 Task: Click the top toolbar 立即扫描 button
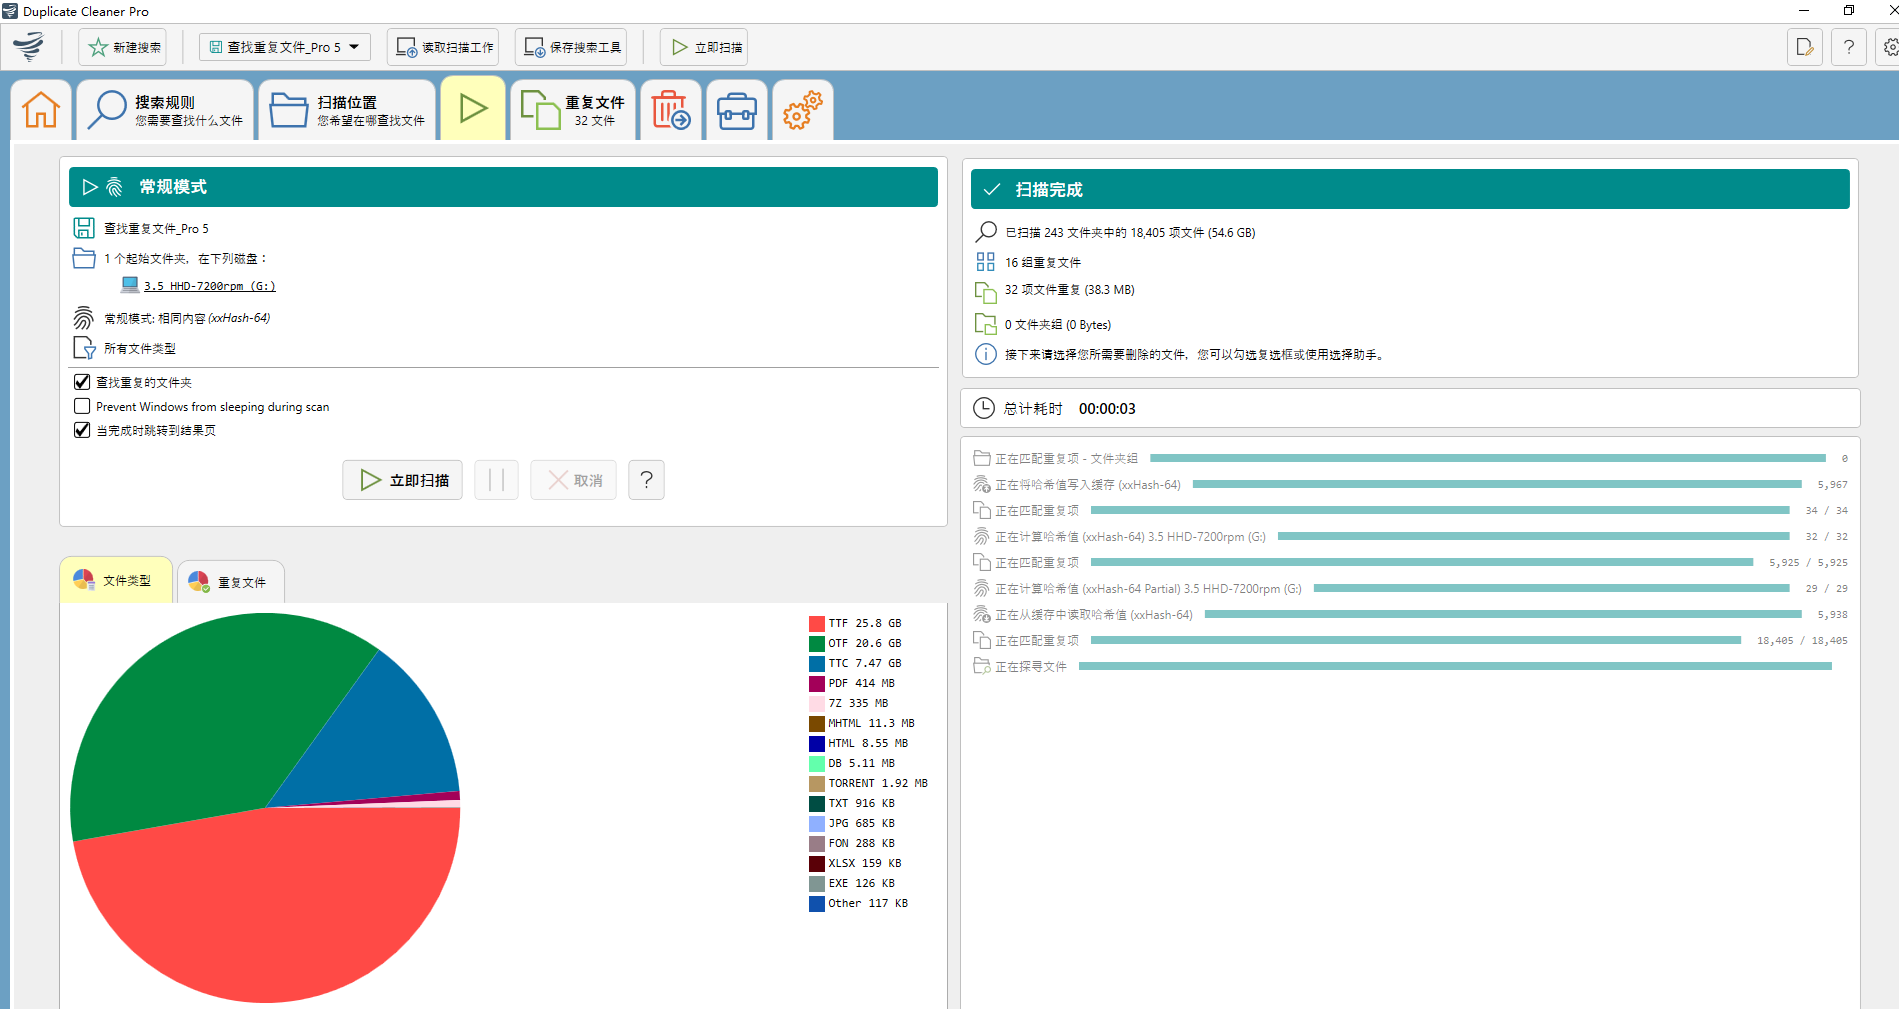[x=704, y=47]
